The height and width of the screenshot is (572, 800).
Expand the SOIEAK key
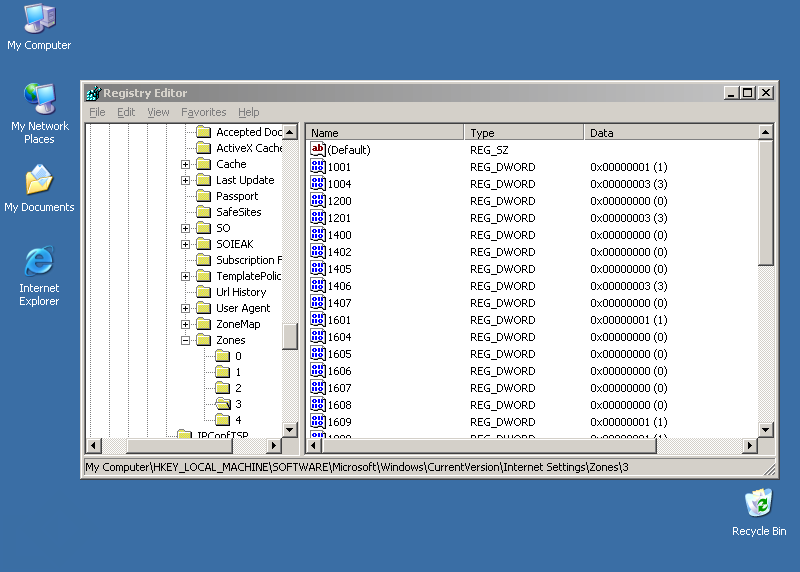pos(185,244)
